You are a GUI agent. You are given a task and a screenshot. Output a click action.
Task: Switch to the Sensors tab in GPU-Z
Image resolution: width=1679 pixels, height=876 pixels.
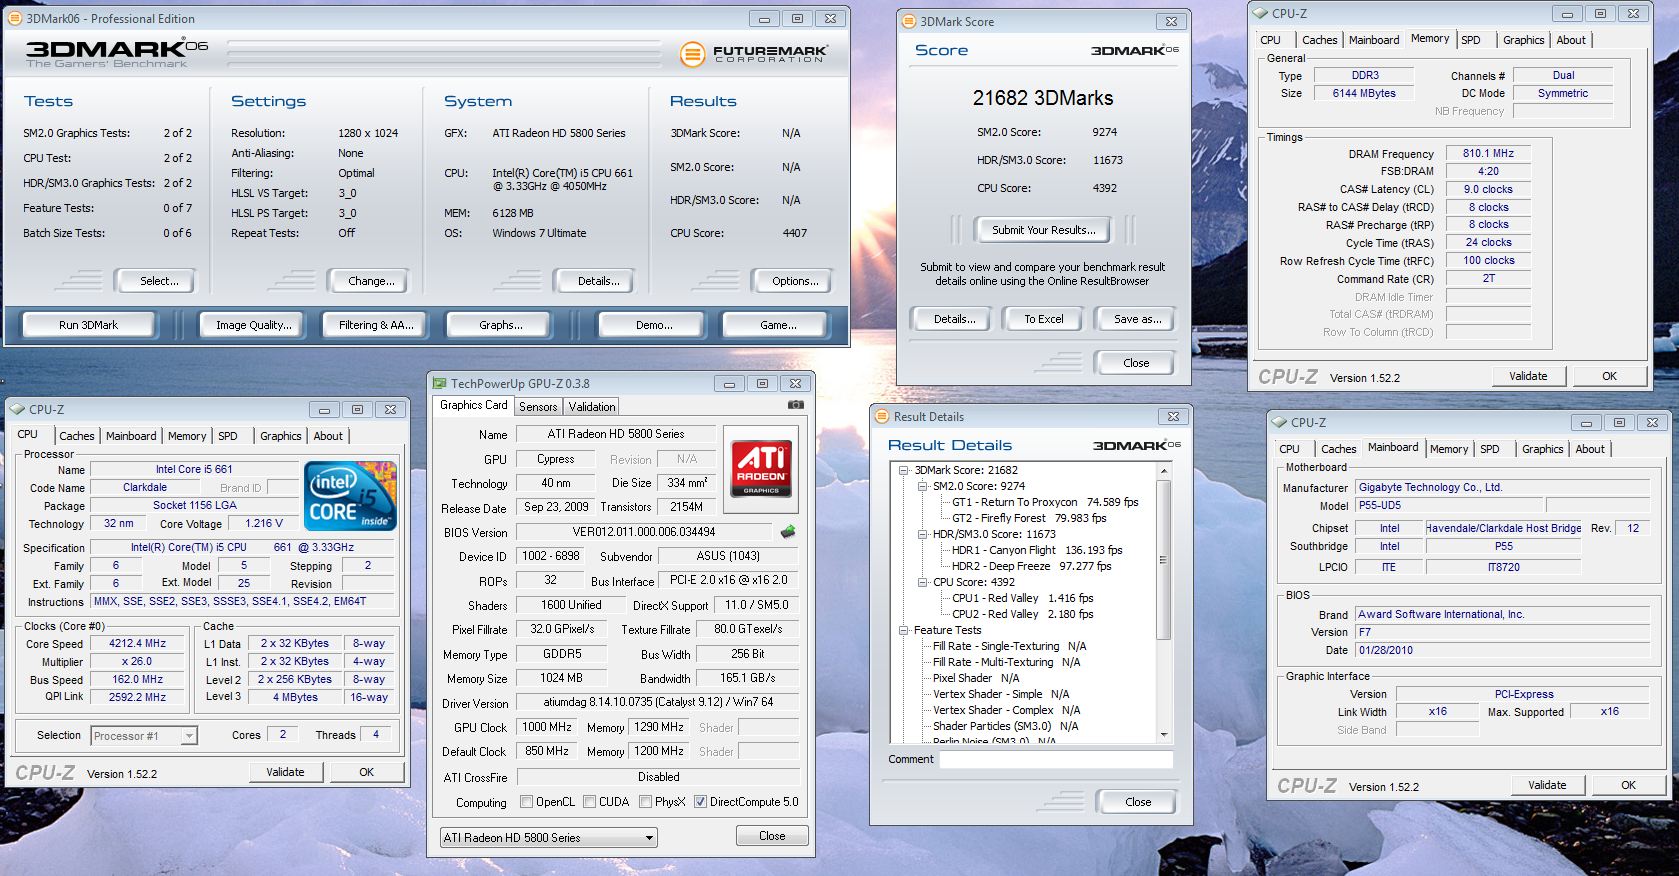(x=538, y=407)
